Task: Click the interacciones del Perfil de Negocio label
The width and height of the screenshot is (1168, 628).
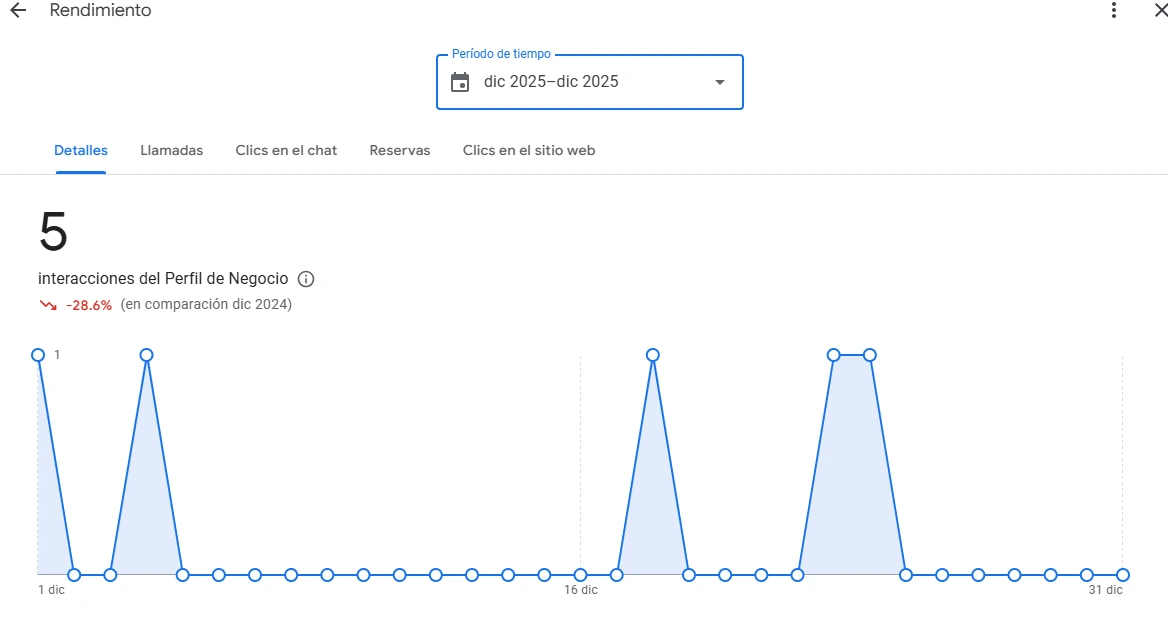Action: click(163, 279)
